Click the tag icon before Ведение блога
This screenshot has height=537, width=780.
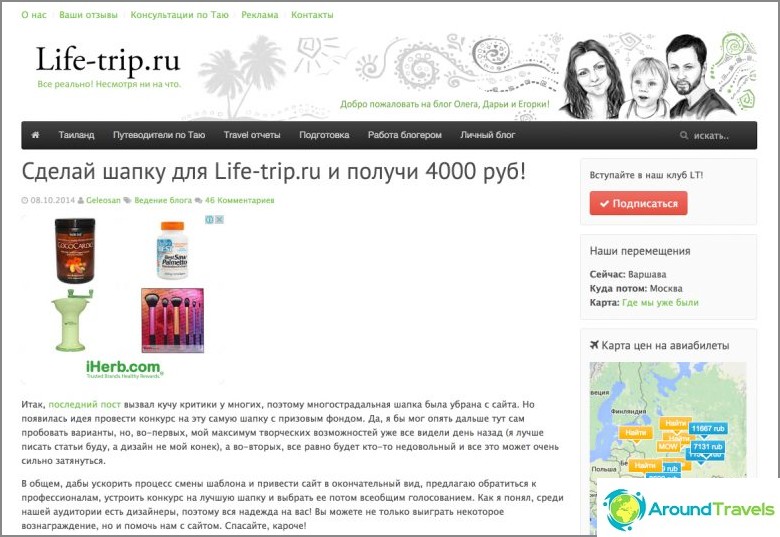coord(127,200)
